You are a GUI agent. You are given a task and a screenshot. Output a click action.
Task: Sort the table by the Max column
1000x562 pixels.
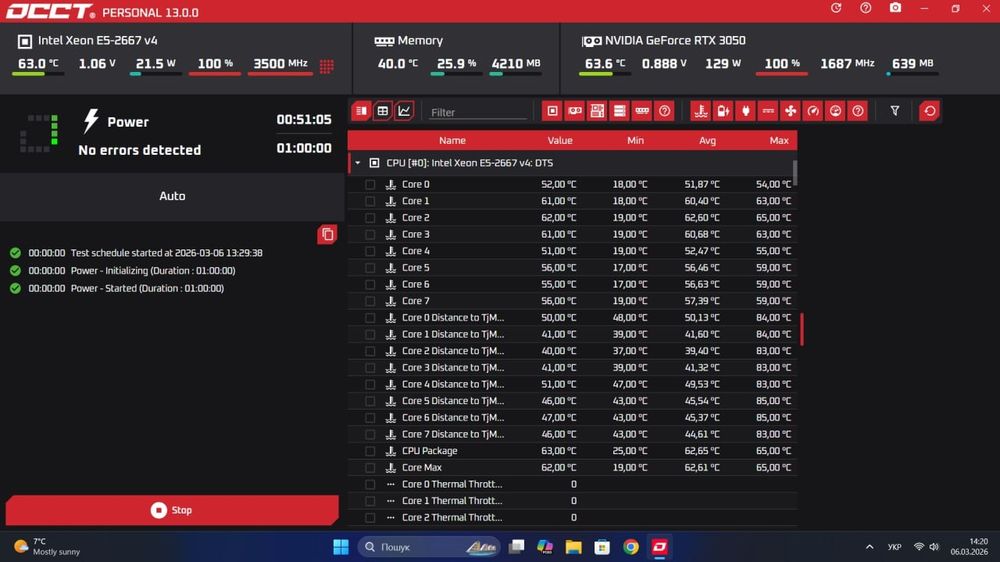pos(779,140)
